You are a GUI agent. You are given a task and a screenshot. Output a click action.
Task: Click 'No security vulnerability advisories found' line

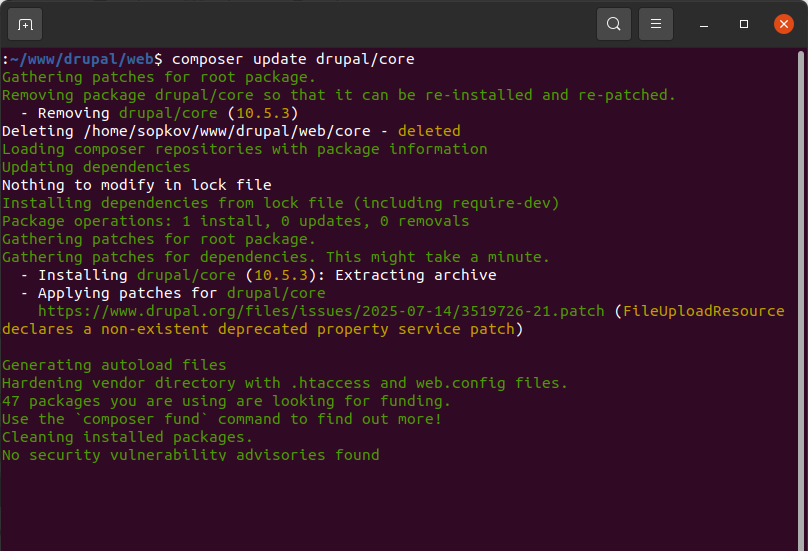coord(191,455)
